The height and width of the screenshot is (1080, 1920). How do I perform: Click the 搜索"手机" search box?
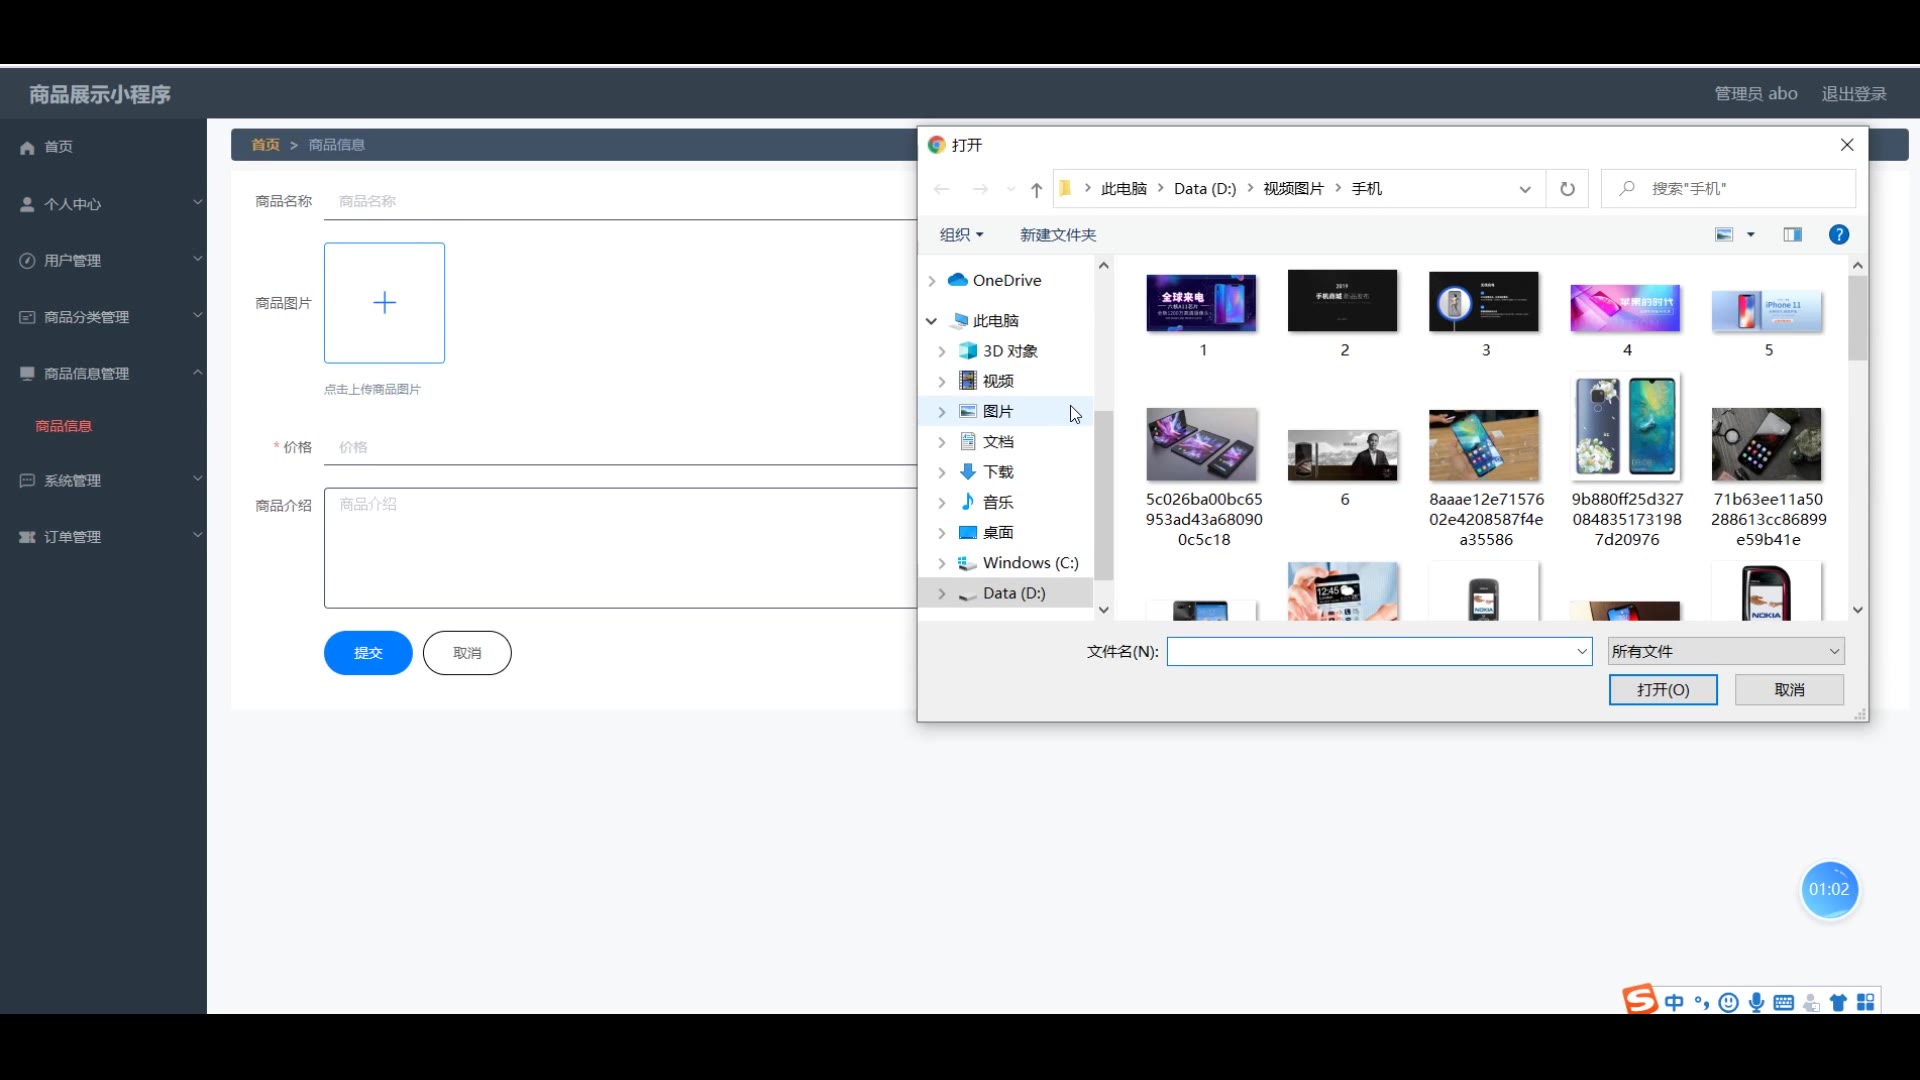[x=1728, y=188]
